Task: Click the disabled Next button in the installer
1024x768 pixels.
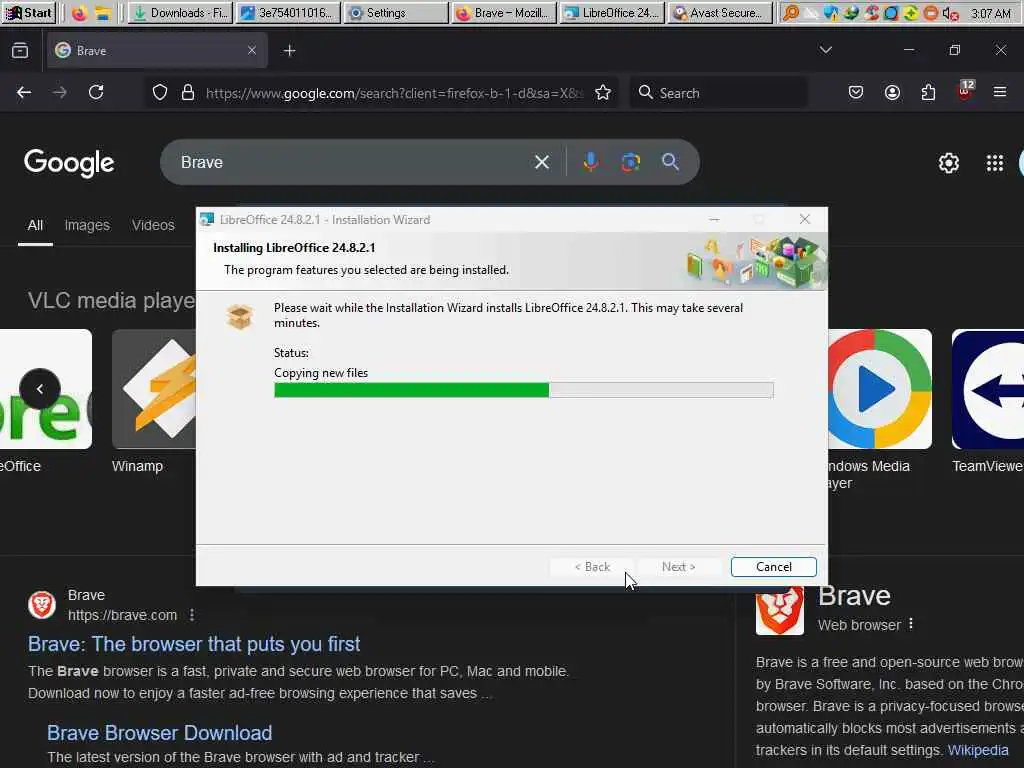Action: click(x=679, y=567)
